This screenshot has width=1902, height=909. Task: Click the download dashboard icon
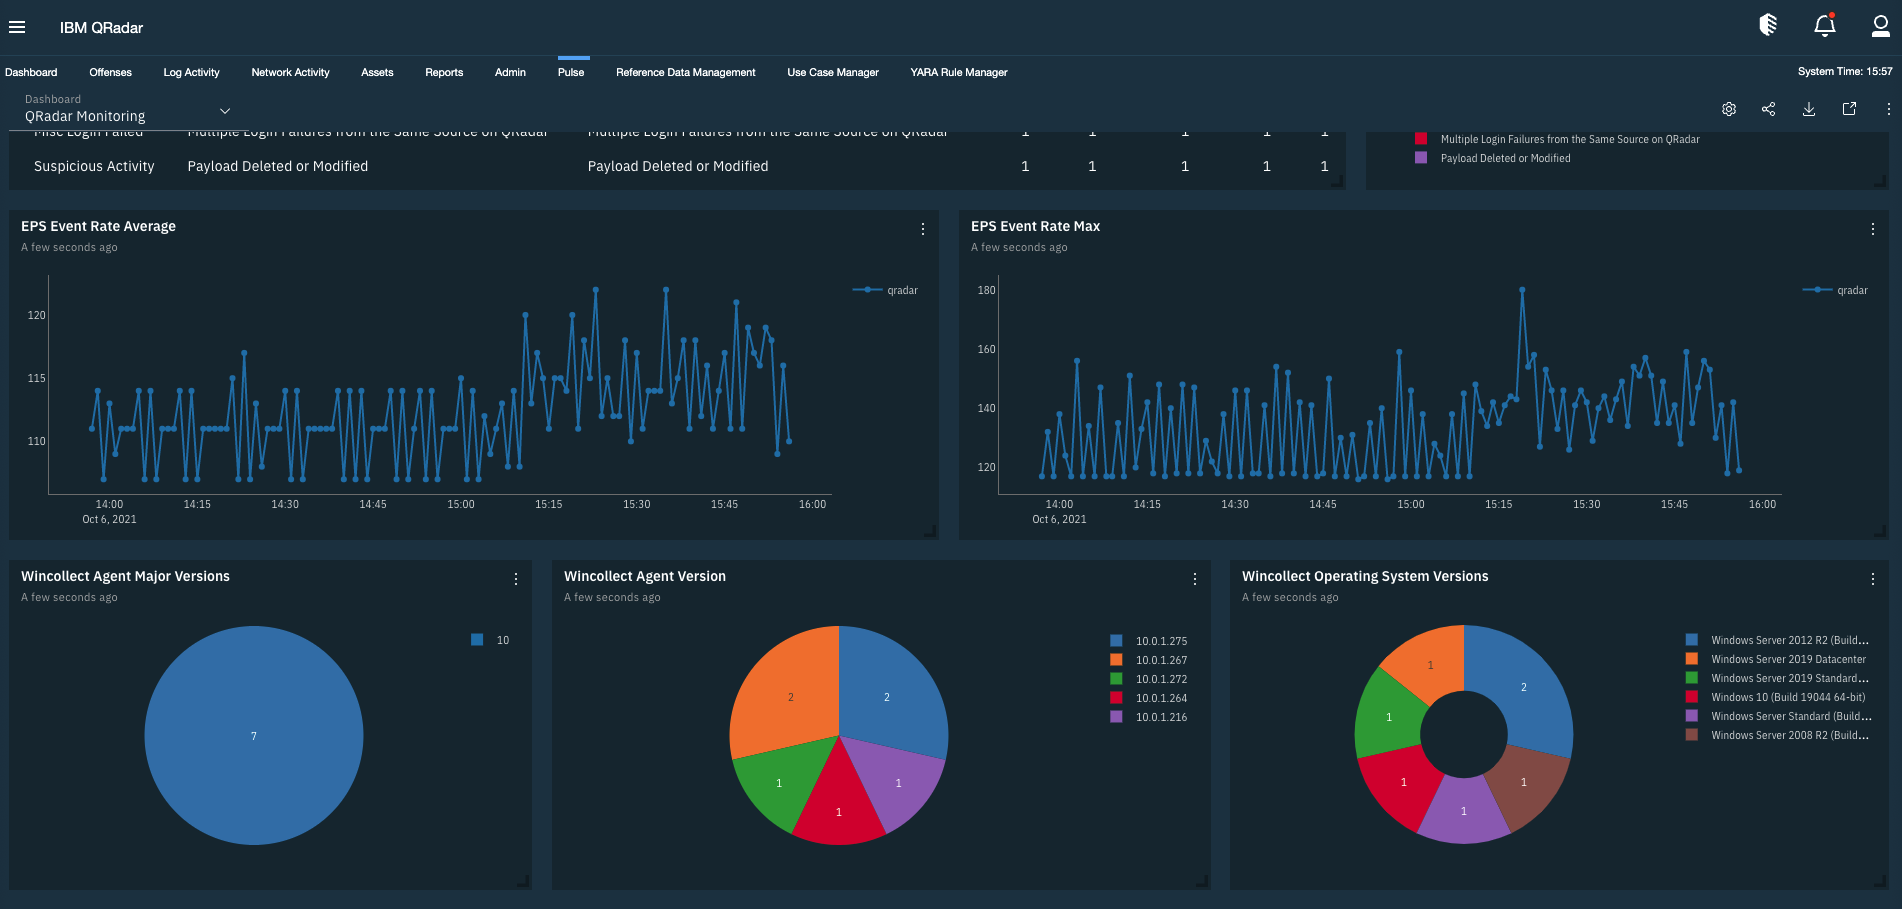(1808, 108)
